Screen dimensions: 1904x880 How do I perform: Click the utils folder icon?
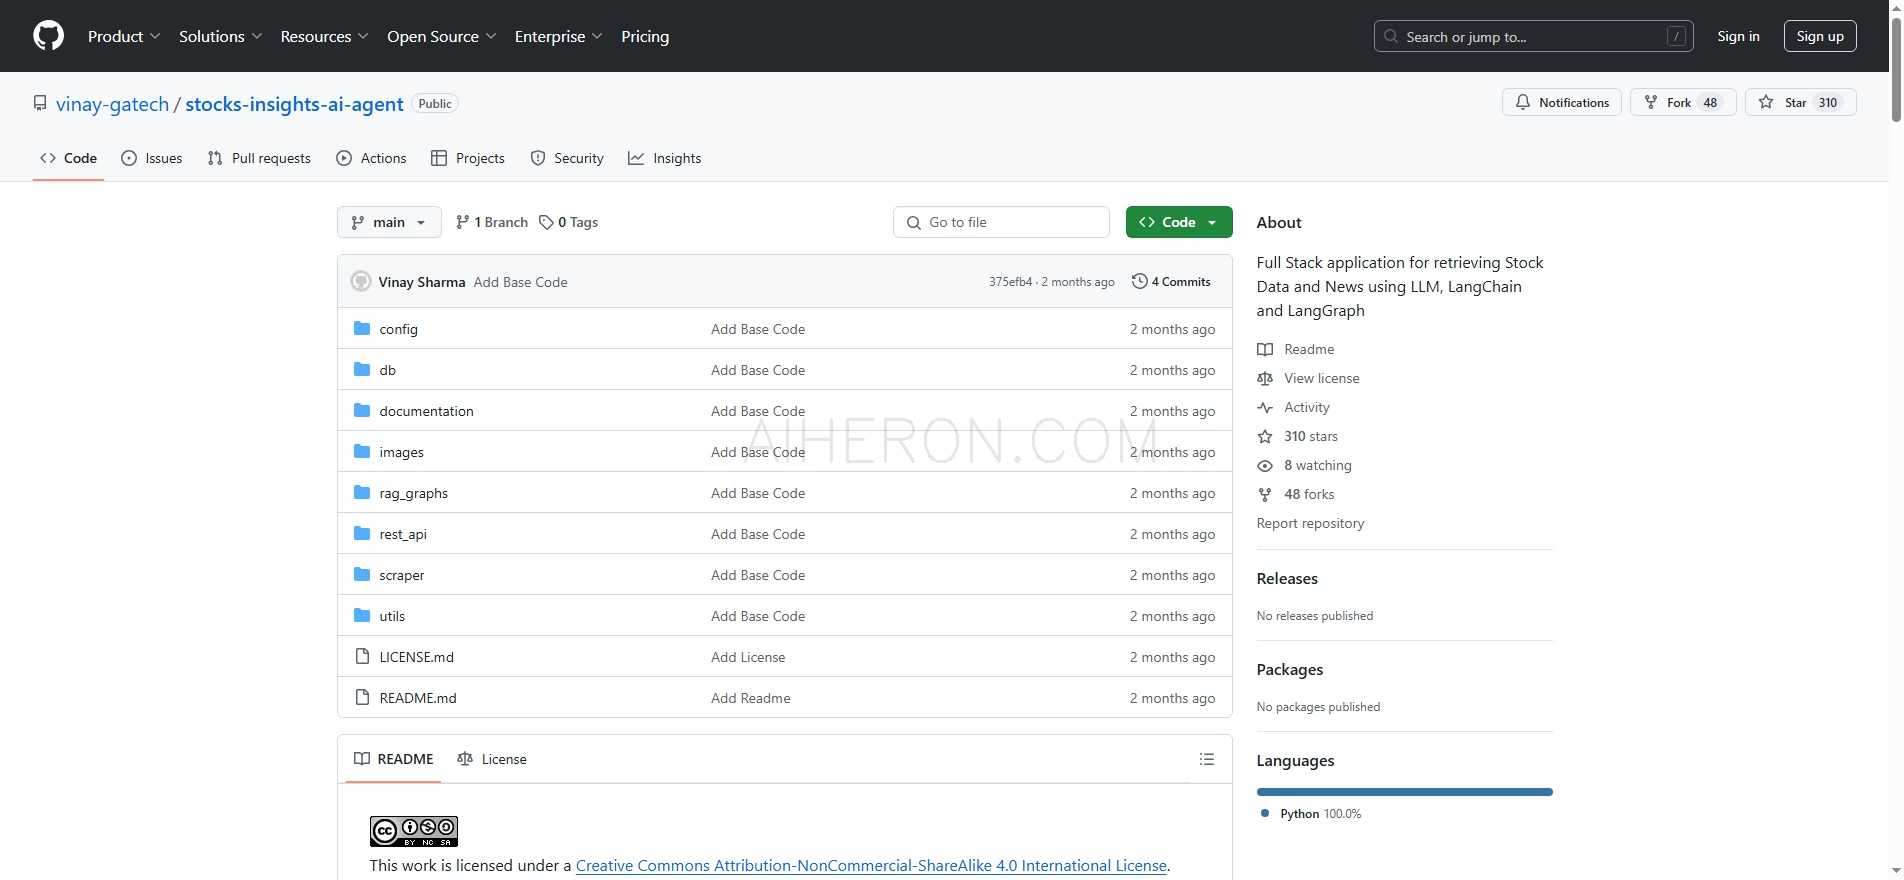(x=362, y=615)
